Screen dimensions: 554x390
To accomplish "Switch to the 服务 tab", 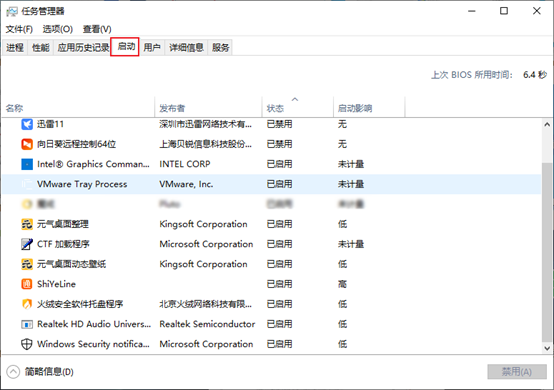I will tap(220, 47).
